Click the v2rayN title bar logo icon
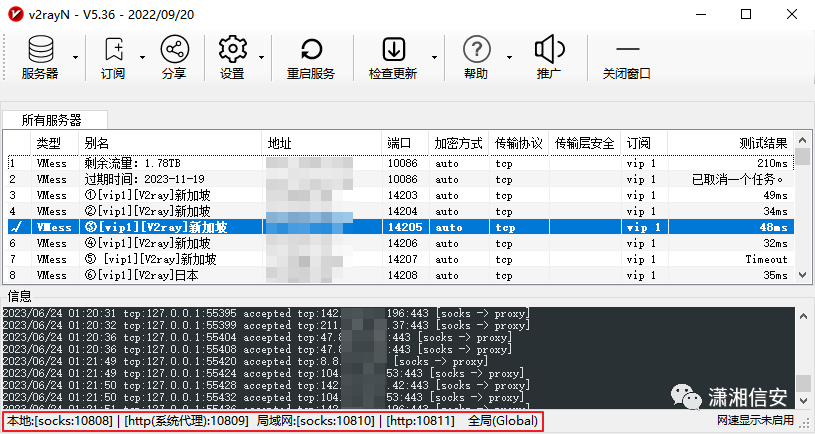 16,14
